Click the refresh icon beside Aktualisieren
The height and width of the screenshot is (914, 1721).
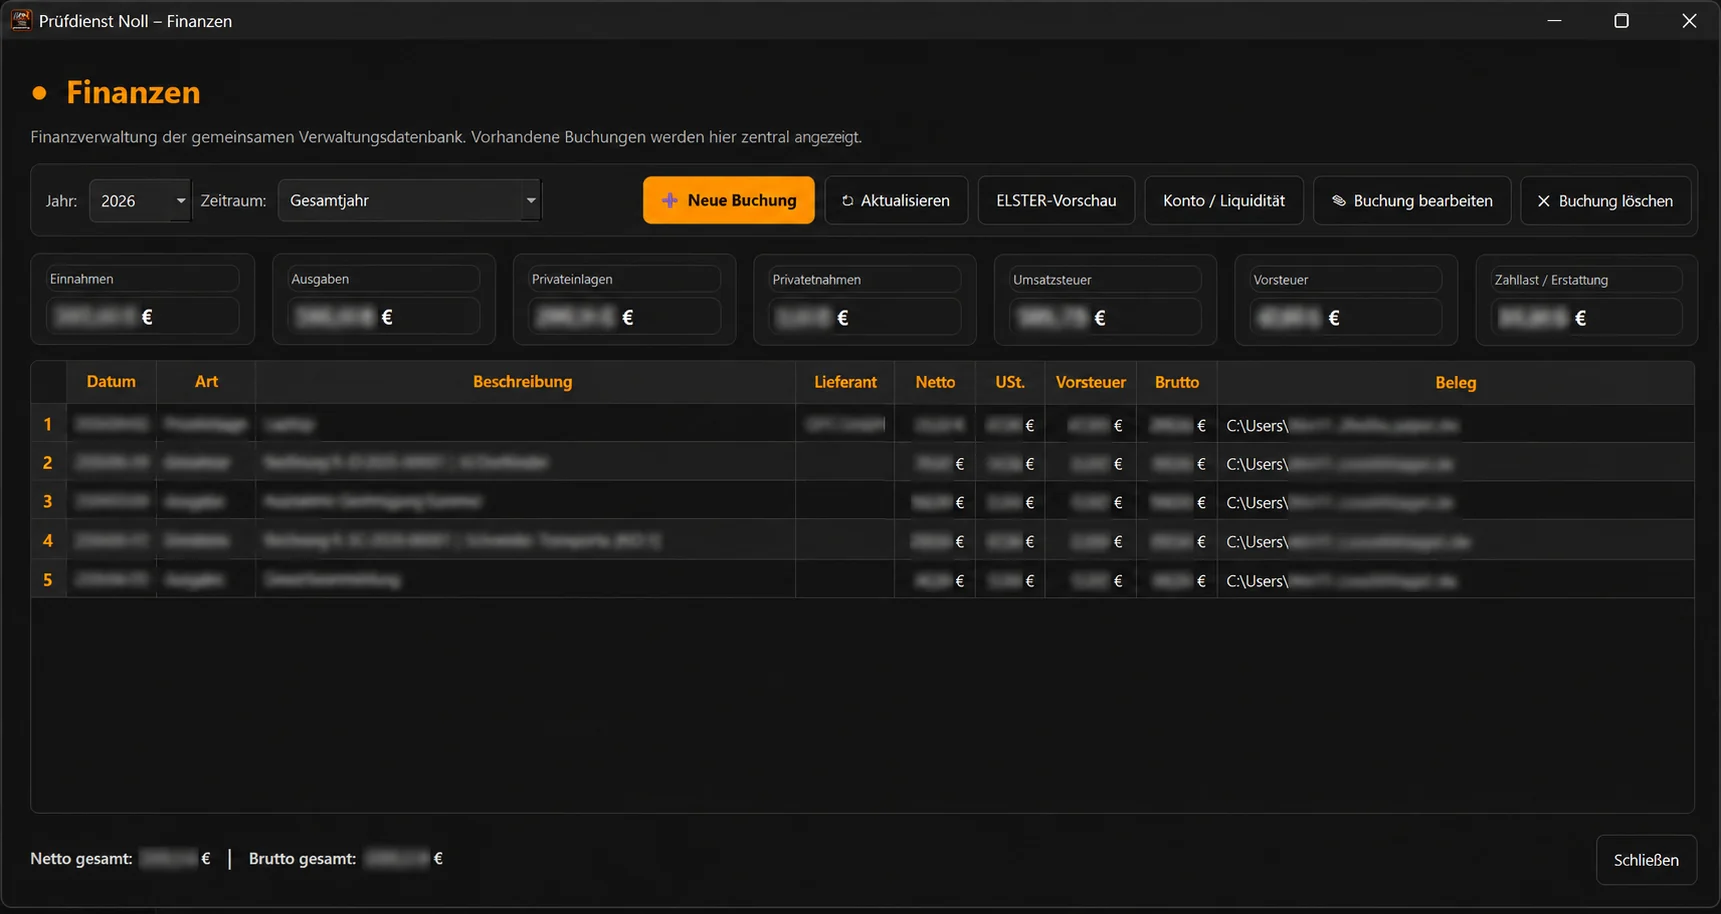847,201
